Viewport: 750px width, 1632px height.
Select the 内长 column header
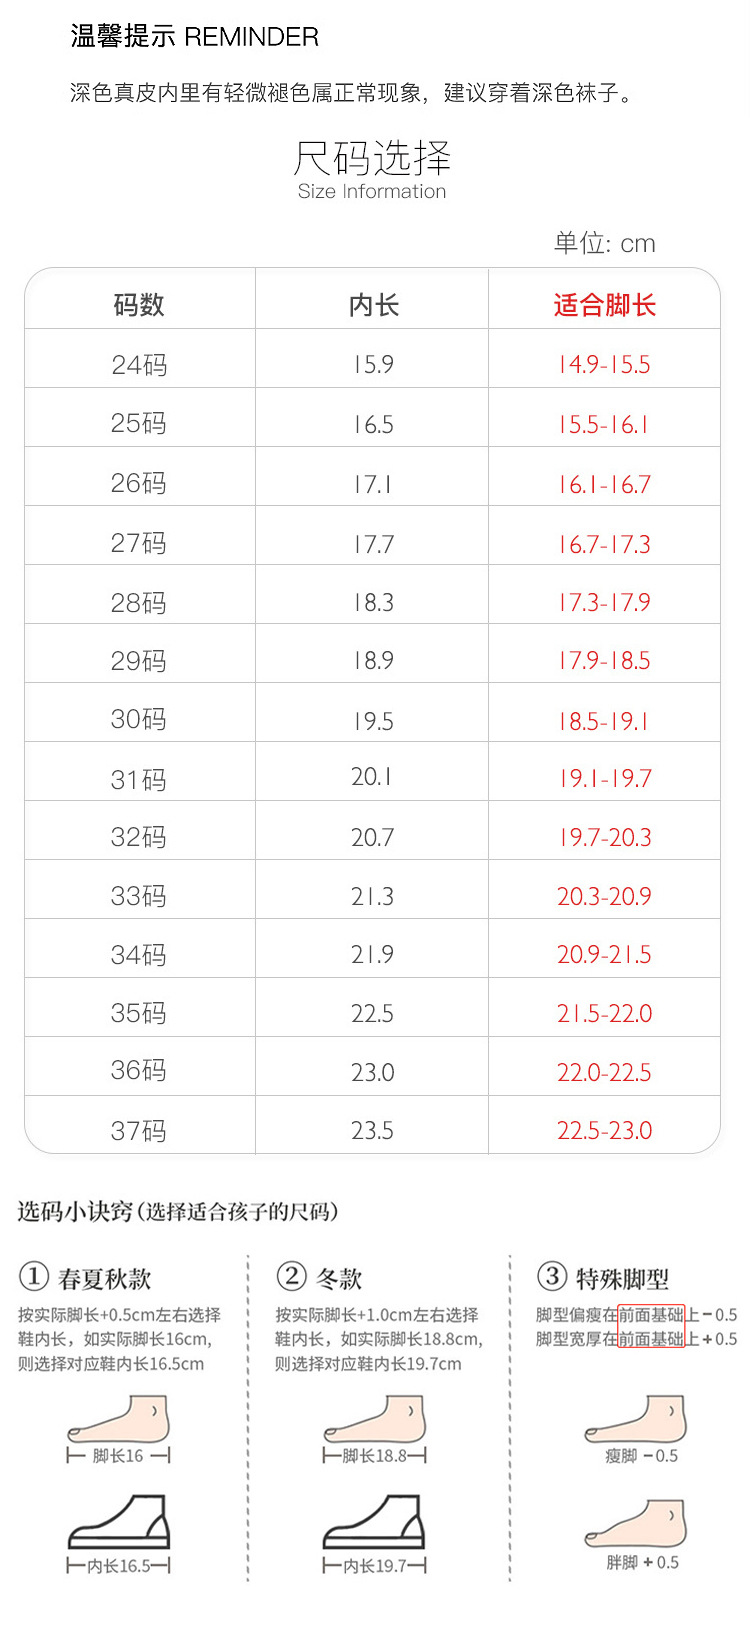[x=373, y=305]
